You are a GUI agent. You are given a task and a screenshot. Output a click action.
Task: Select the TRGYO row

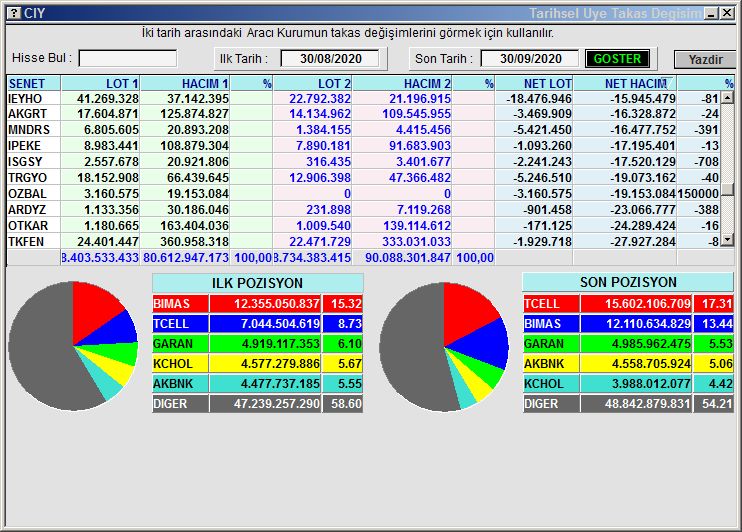363,178
